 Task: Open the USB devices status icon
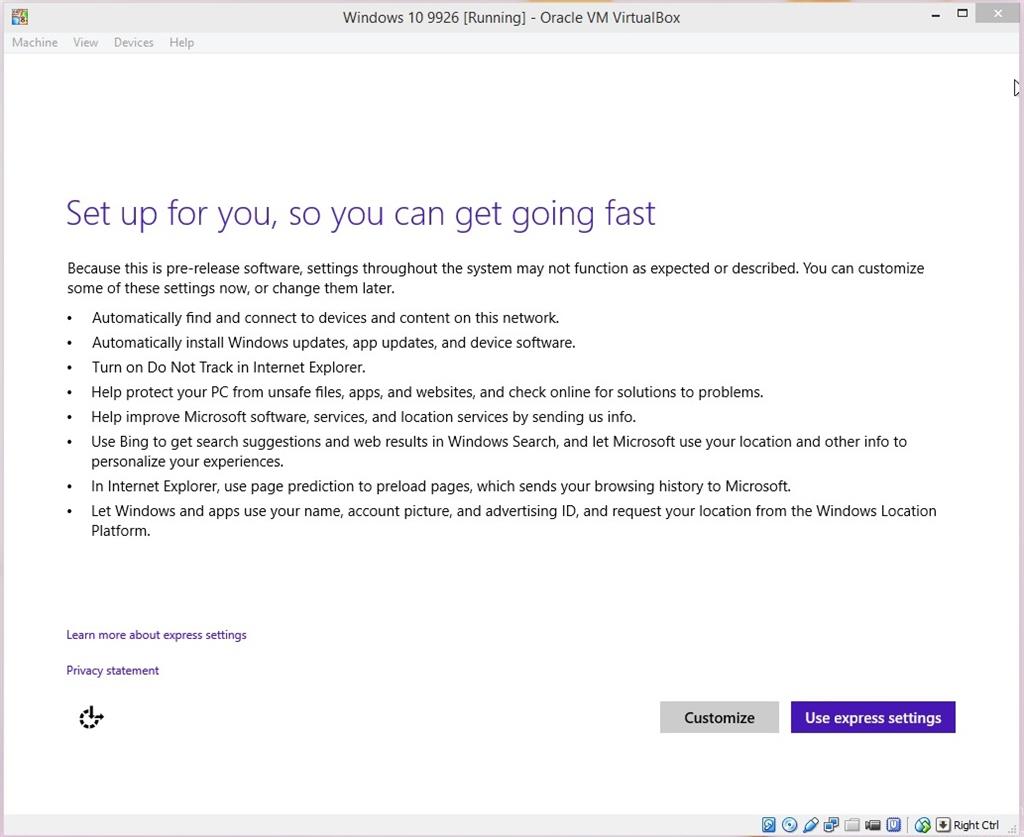(810, 825)
